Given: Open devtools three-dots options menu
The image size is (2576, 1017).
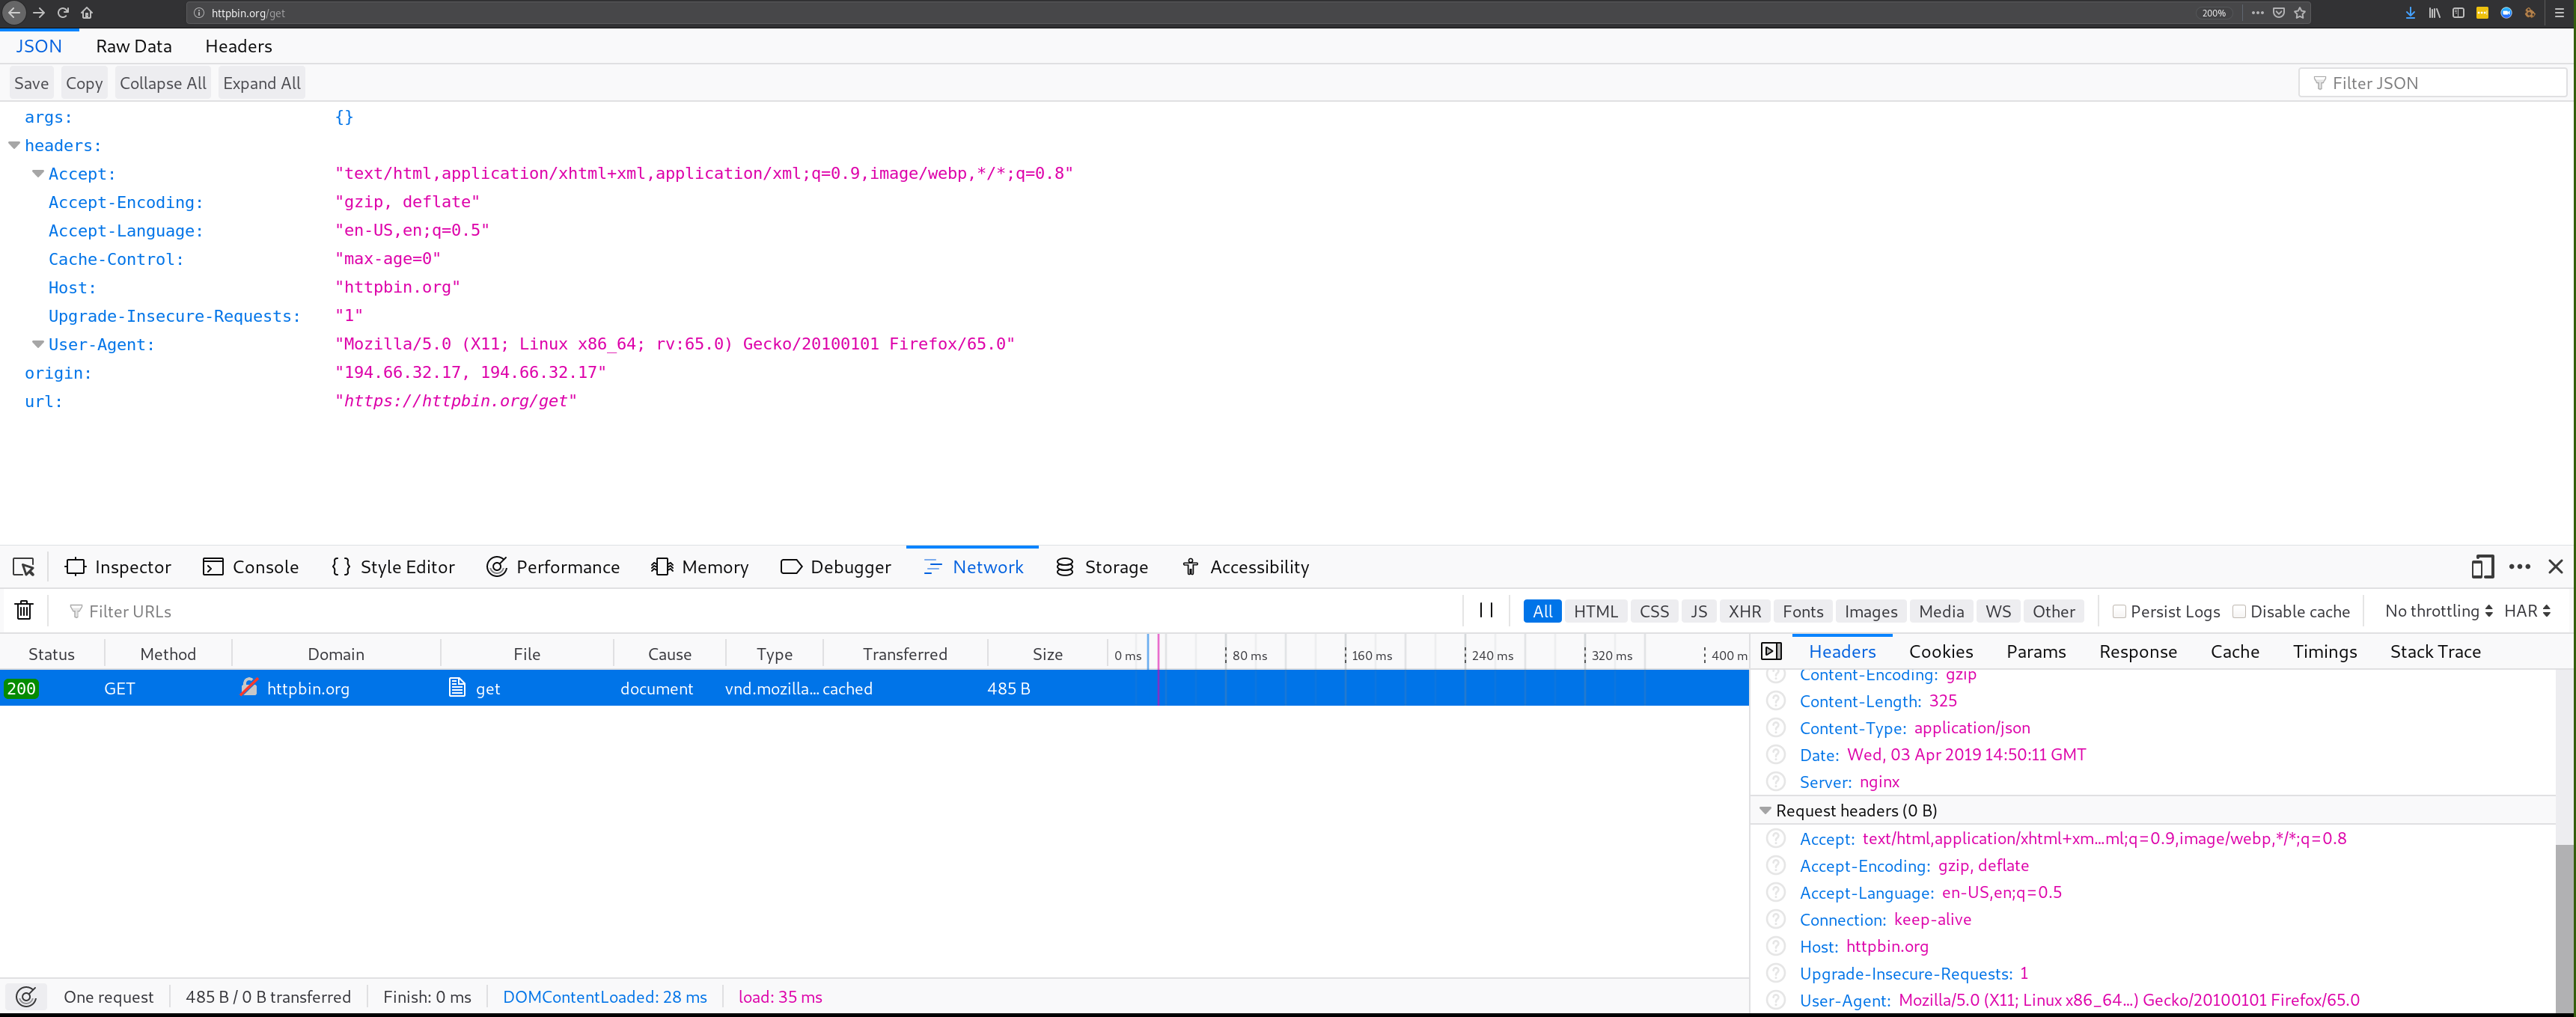Looking at the screenshot, I should pyautogui.click(x=2519, y=567).
